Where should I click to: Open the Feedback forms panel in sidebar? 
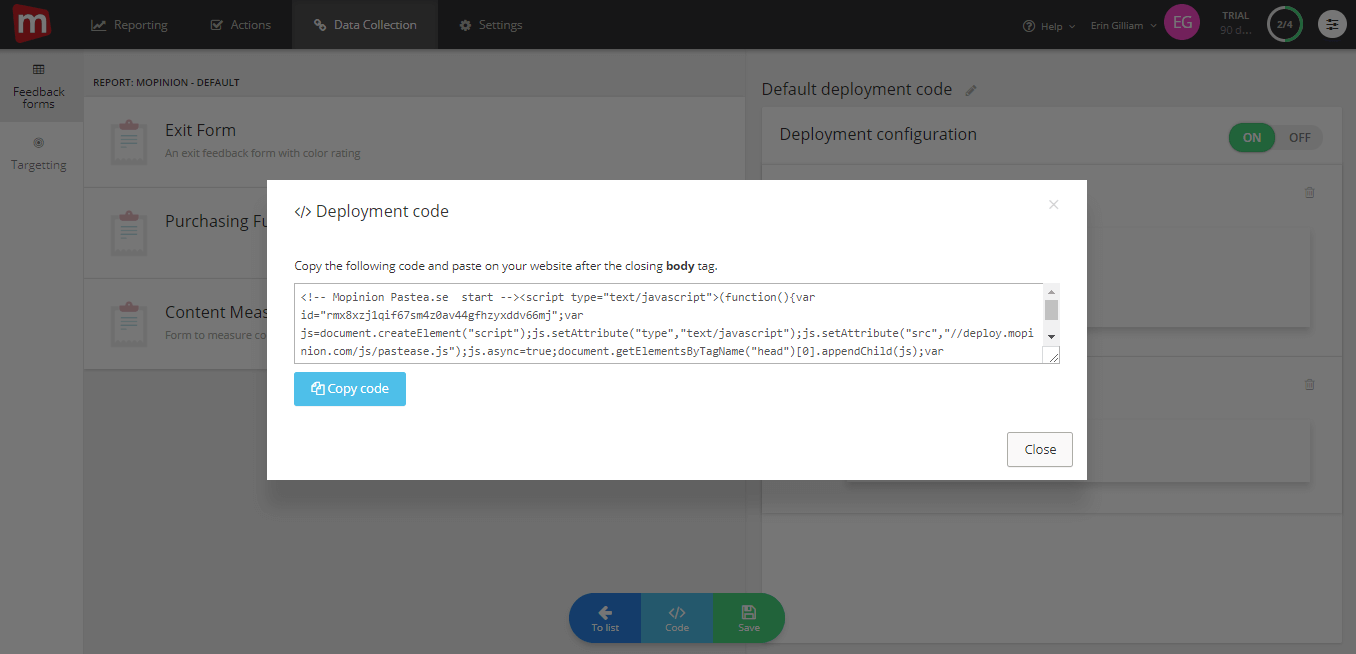pos(38,87)
